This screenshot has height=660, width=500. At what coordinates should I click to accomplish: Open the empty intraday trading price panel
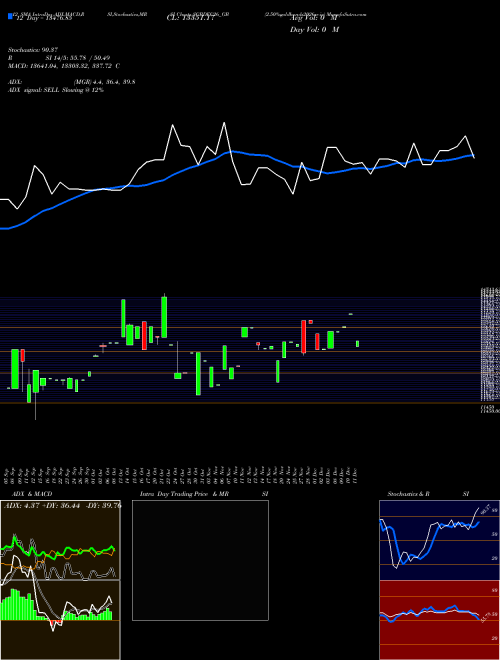pos(200,560)
